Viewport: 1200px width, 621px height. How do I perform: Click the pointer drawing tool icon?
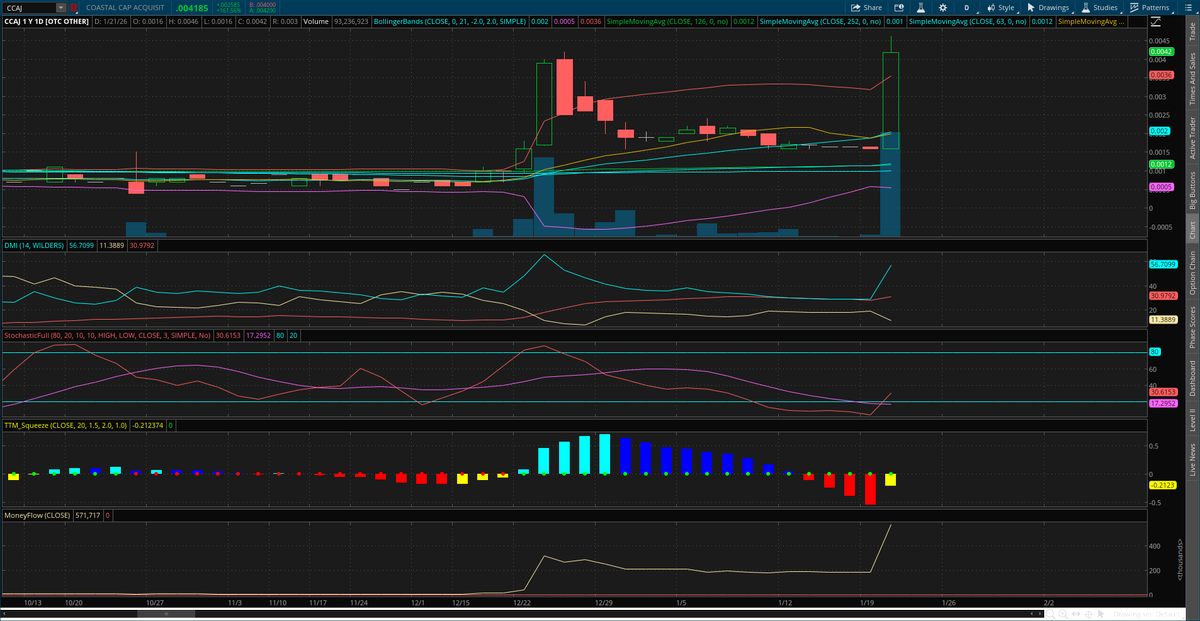1100,614
